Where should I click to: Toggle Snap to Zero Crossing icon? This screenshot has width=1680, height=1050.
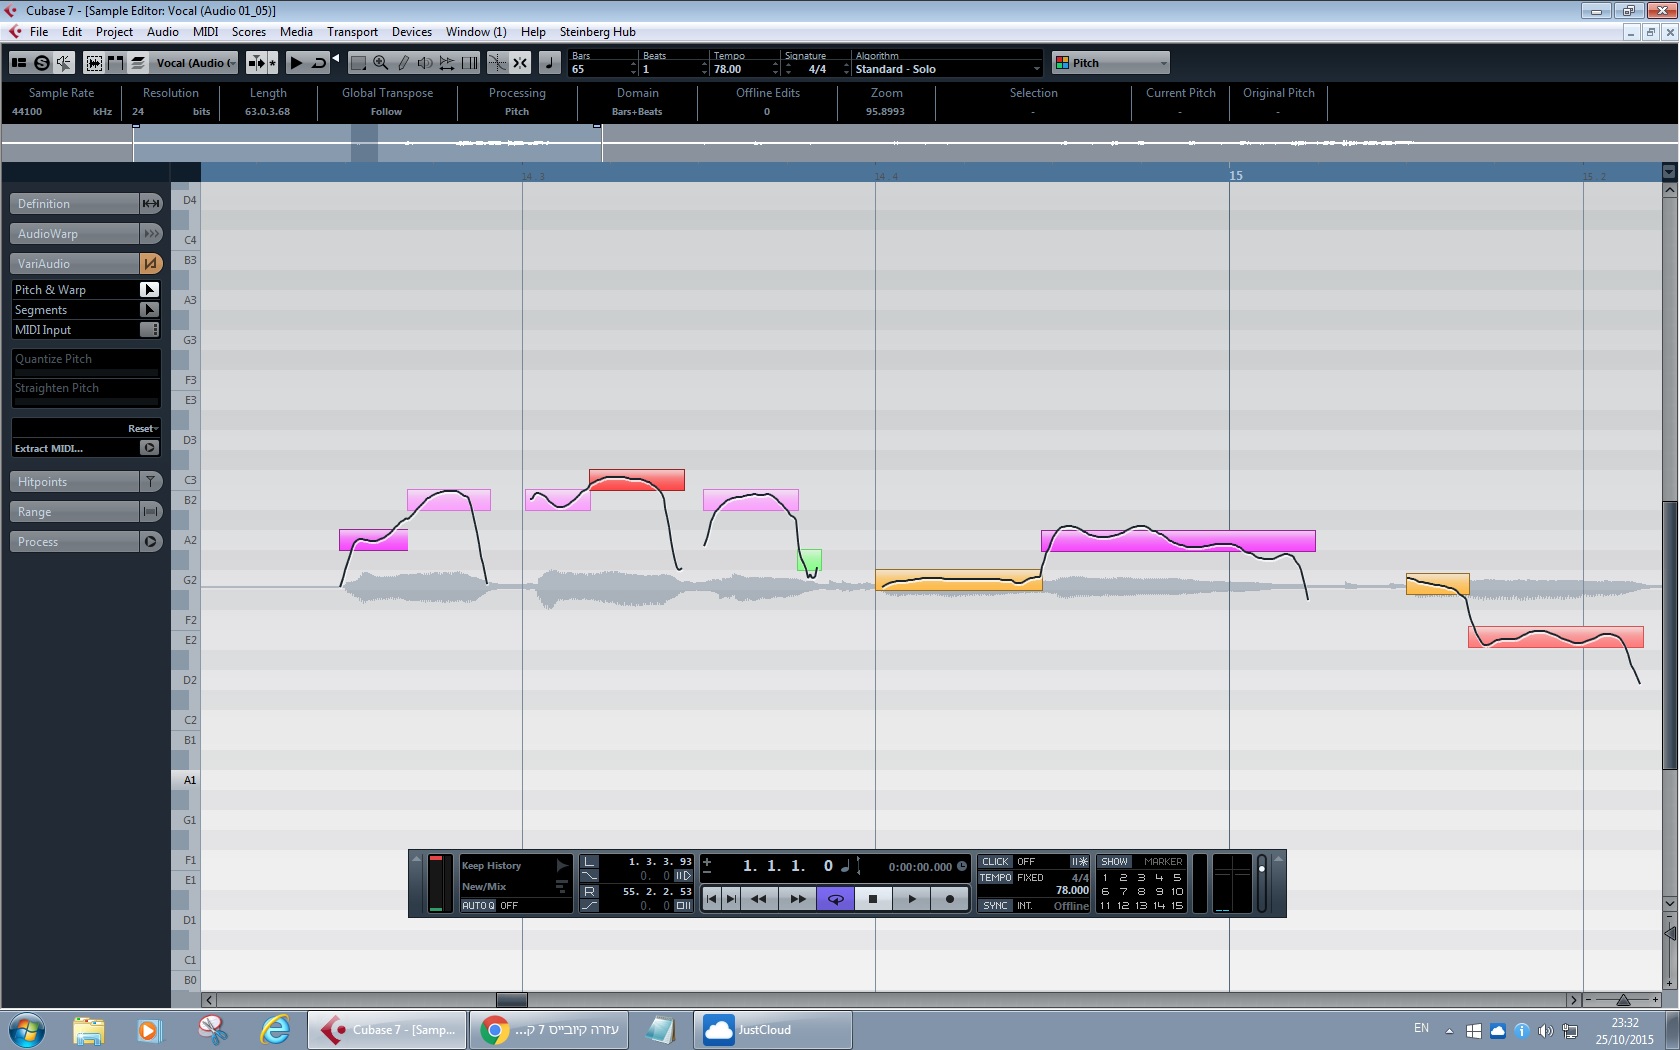(497, 63)
